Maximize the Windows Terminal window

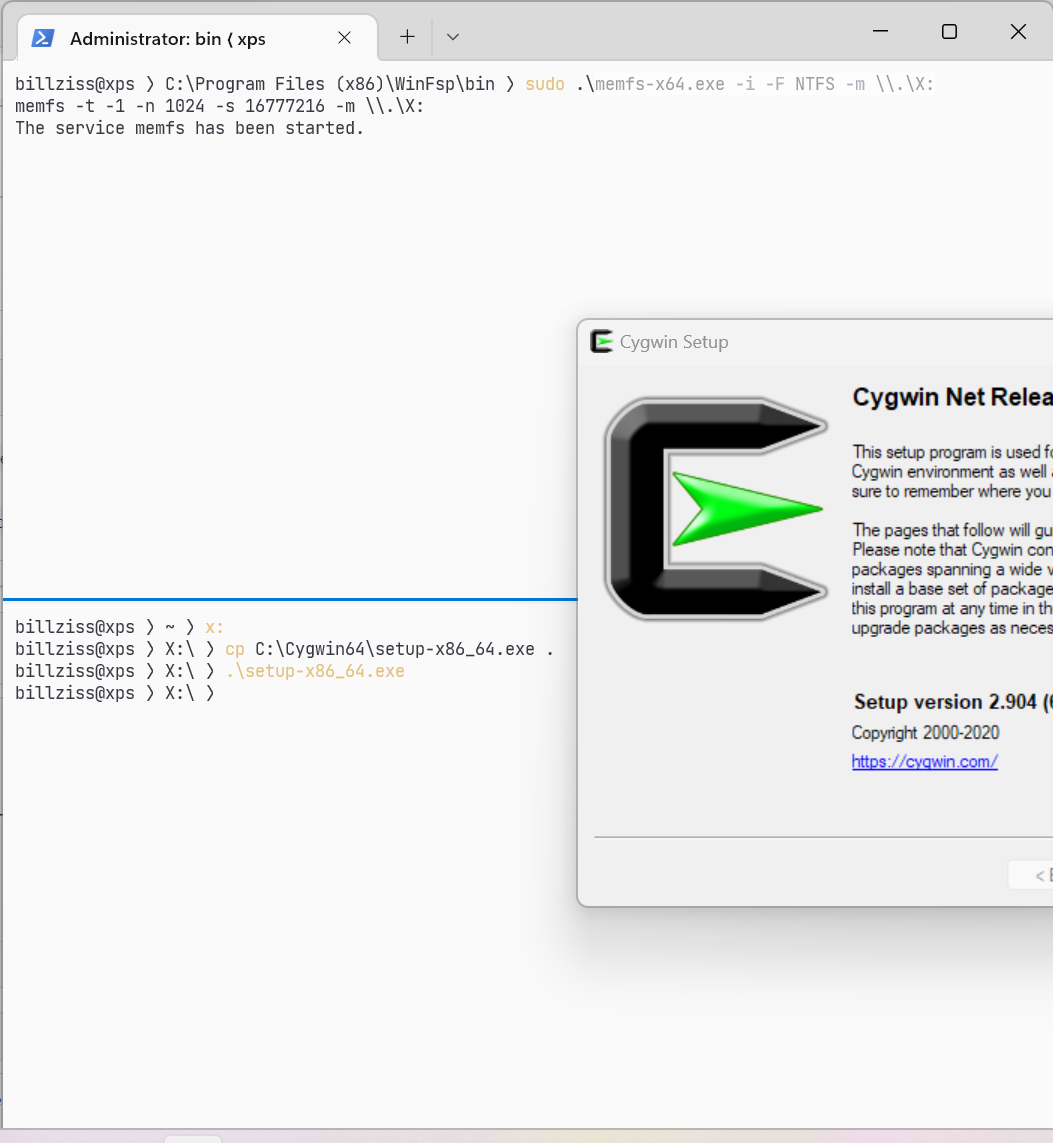pos(949,31)
